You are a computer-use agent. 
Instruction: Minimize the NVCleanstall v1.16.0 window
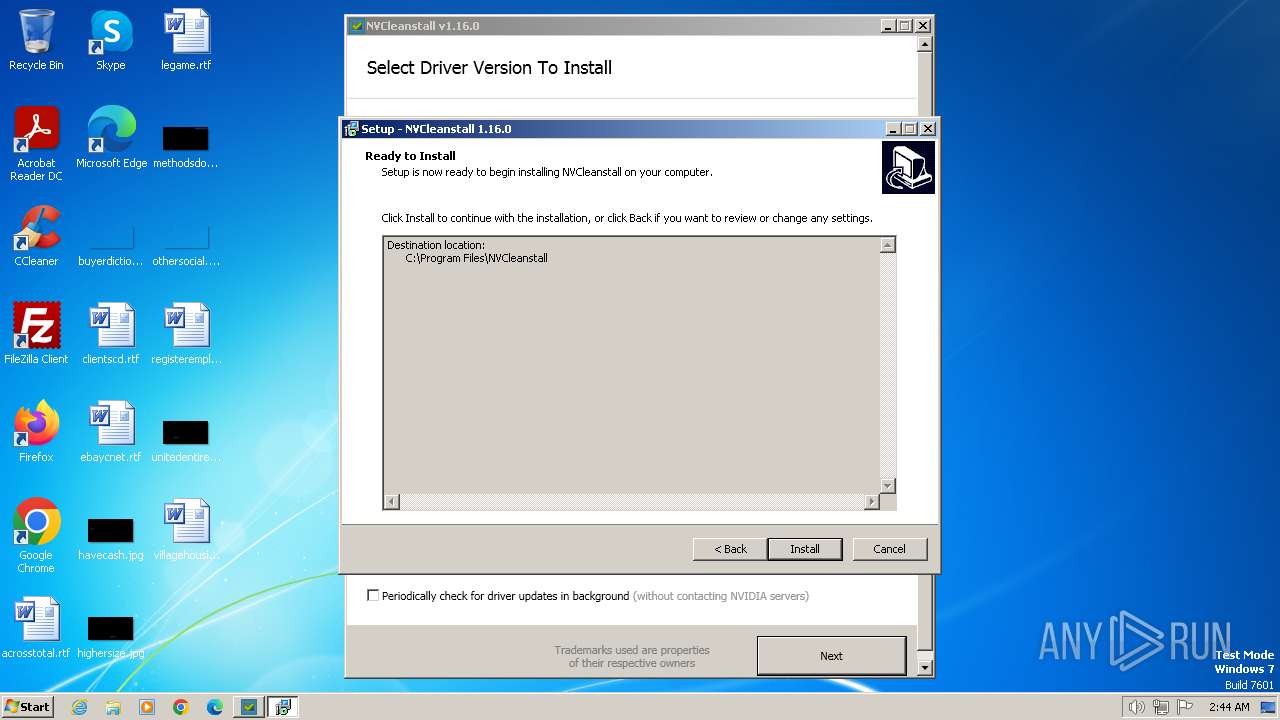point(888,26)
